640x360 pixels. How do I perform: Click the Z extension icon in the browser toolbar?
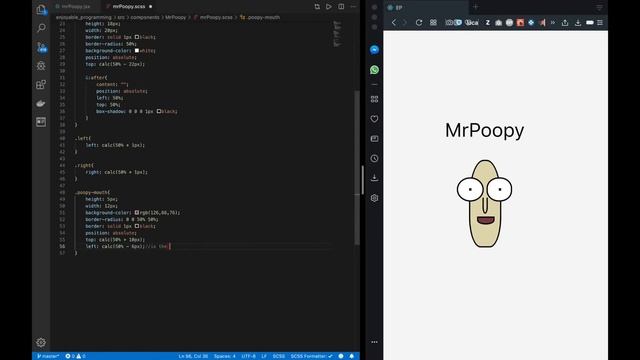coord(487,23)
